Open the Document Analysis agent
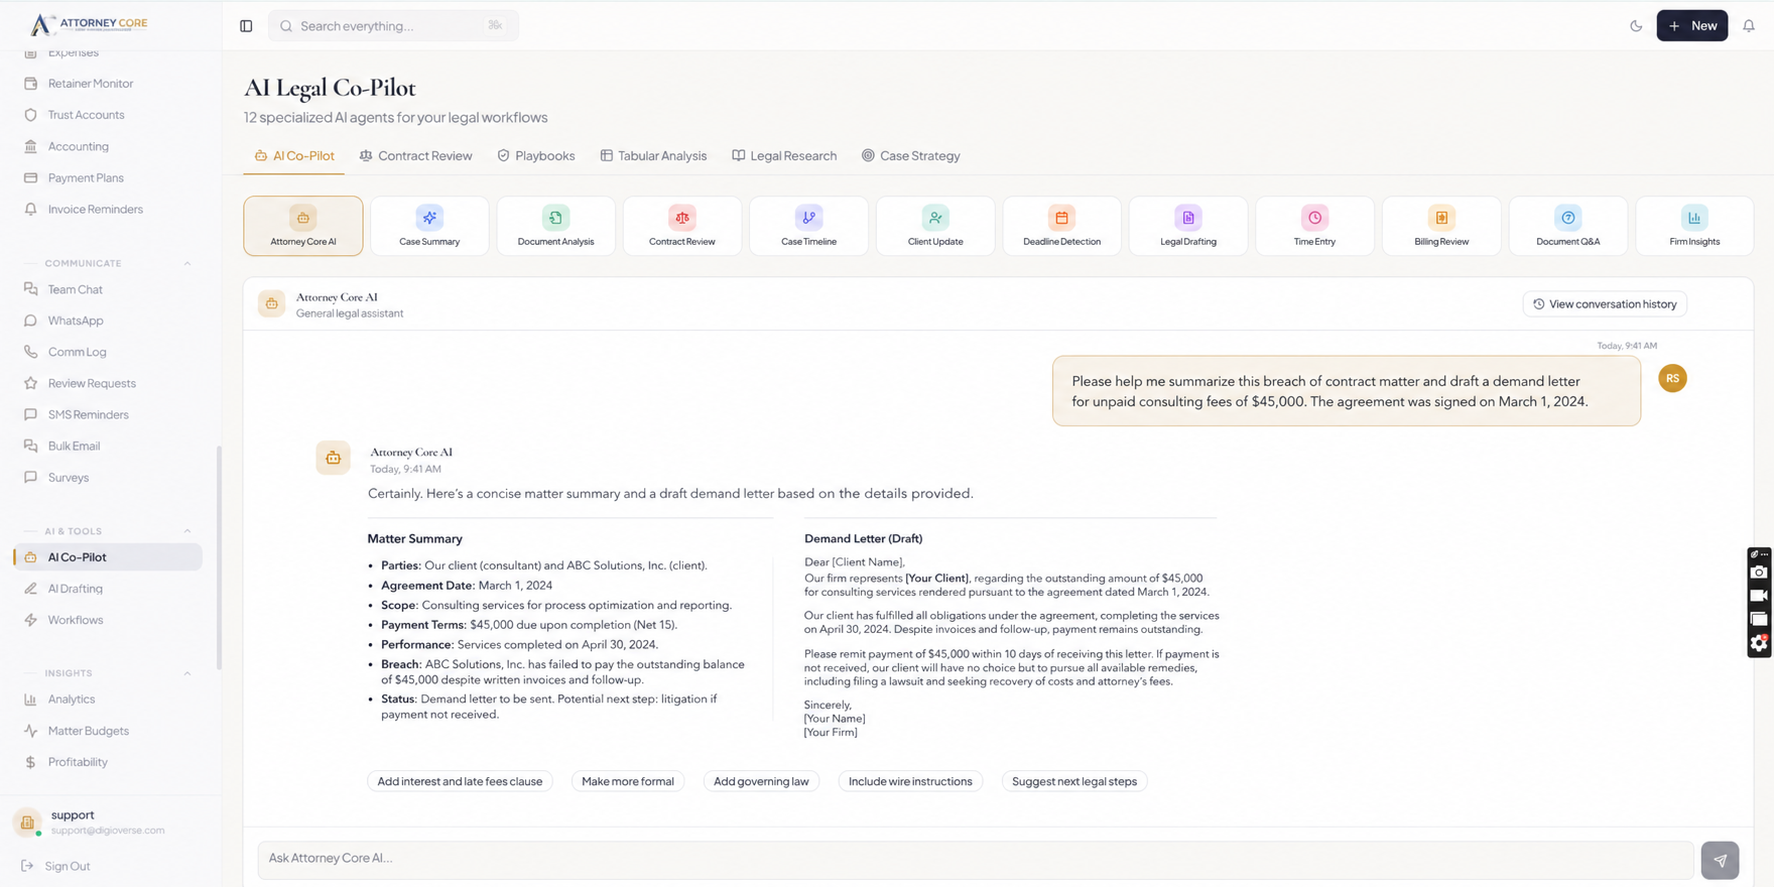The width and height of the screenshot is (1774, 887). tap(556, 226)
